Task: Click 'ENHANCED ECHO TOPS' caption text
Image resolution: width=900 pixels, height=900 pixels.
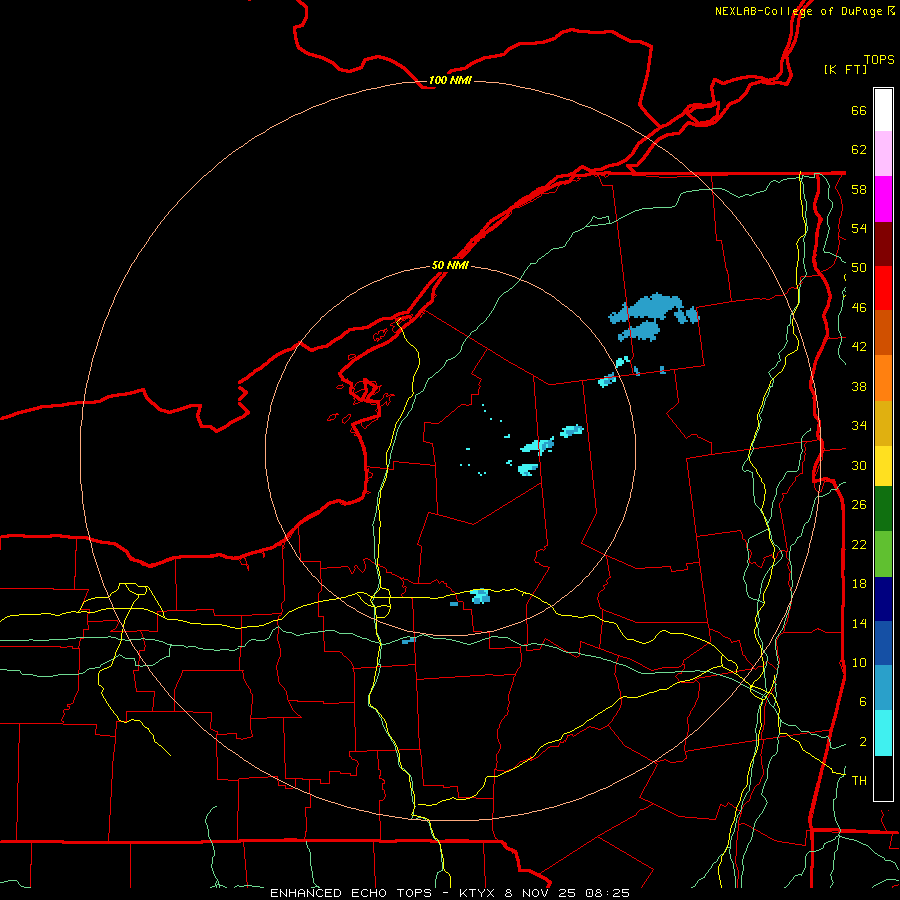Action: [x=351, y=893]
